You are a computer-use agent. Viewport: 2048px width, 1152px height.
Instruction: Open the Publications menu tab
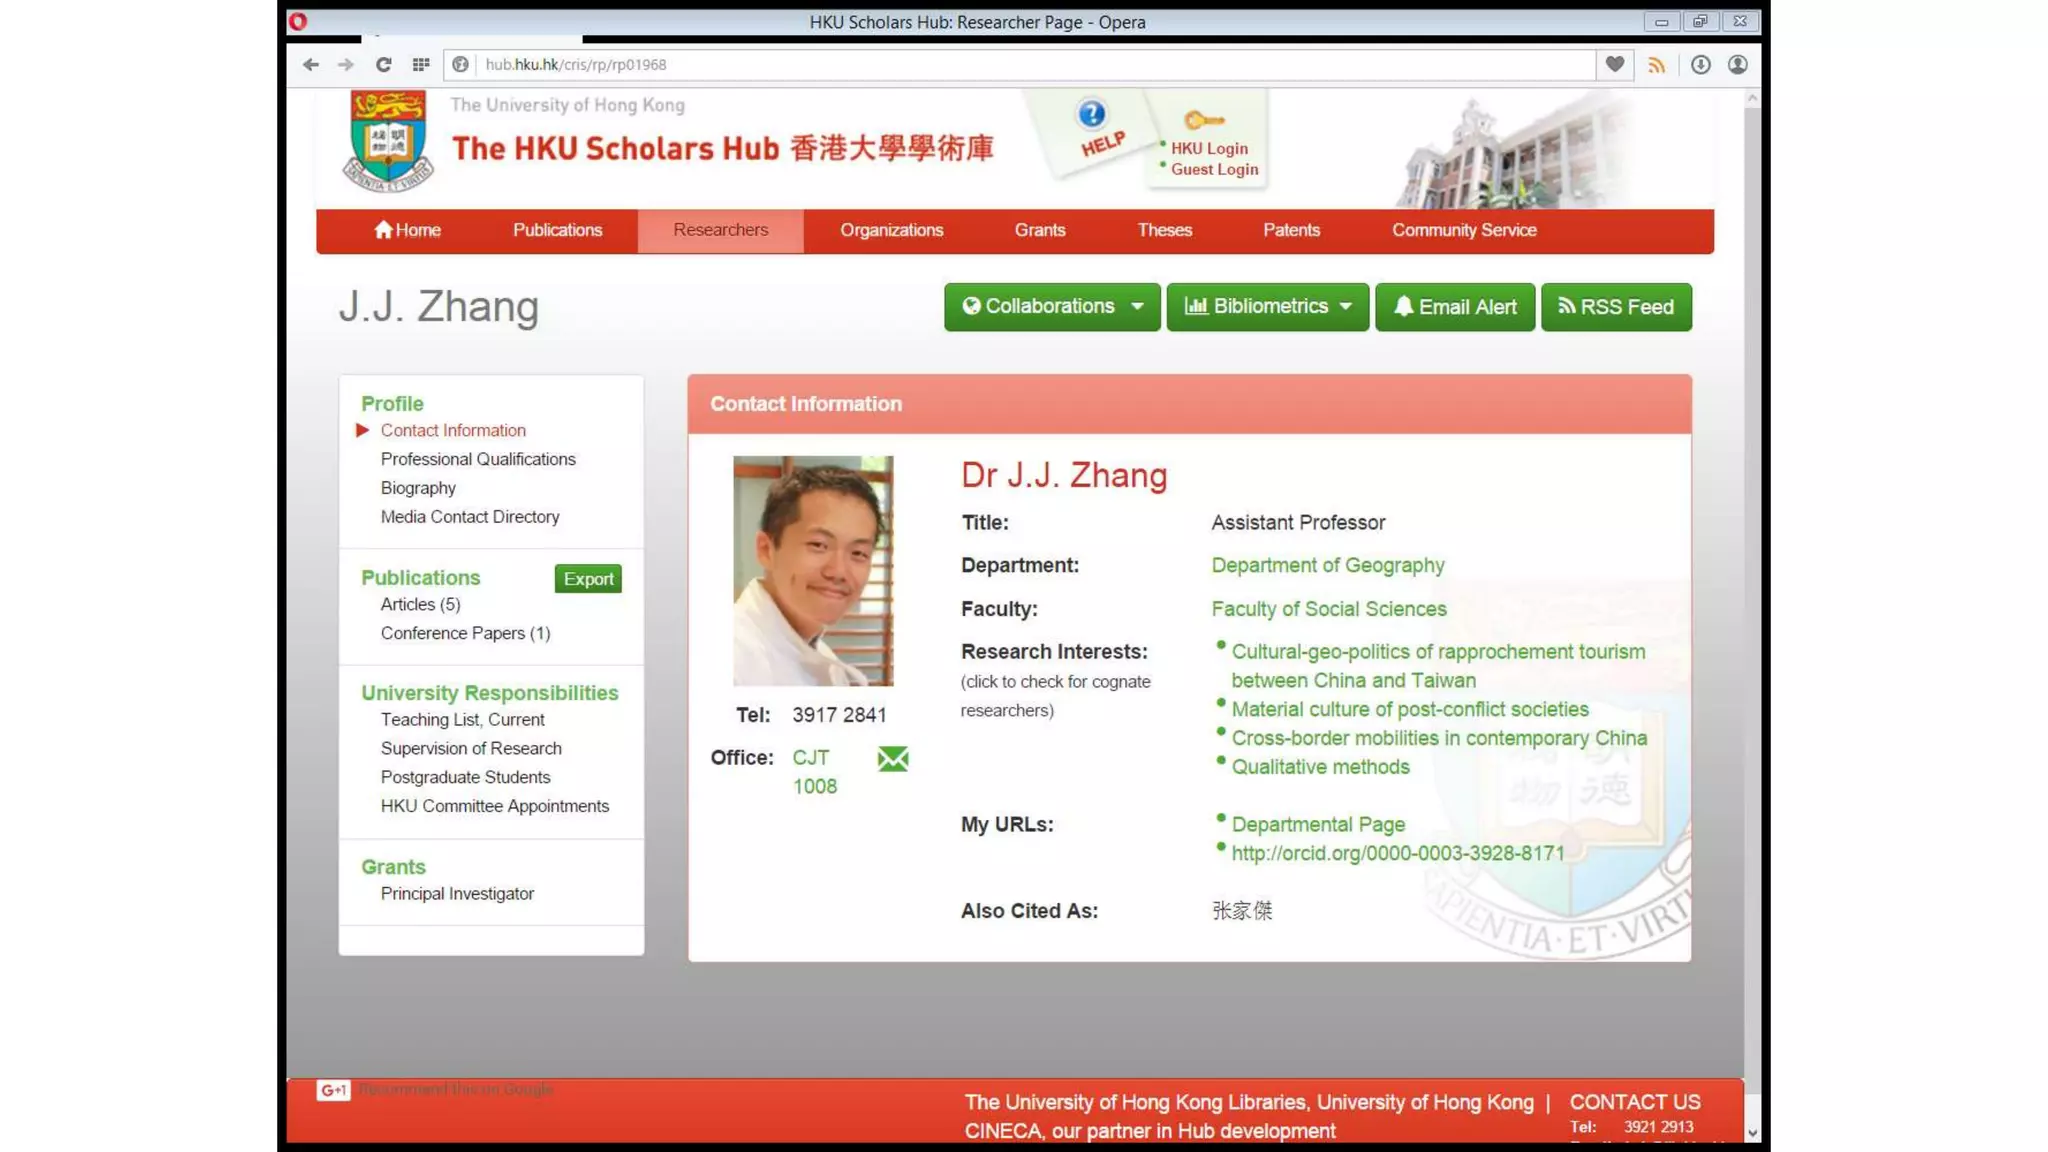pyautogui.click(x=557, y=230)
